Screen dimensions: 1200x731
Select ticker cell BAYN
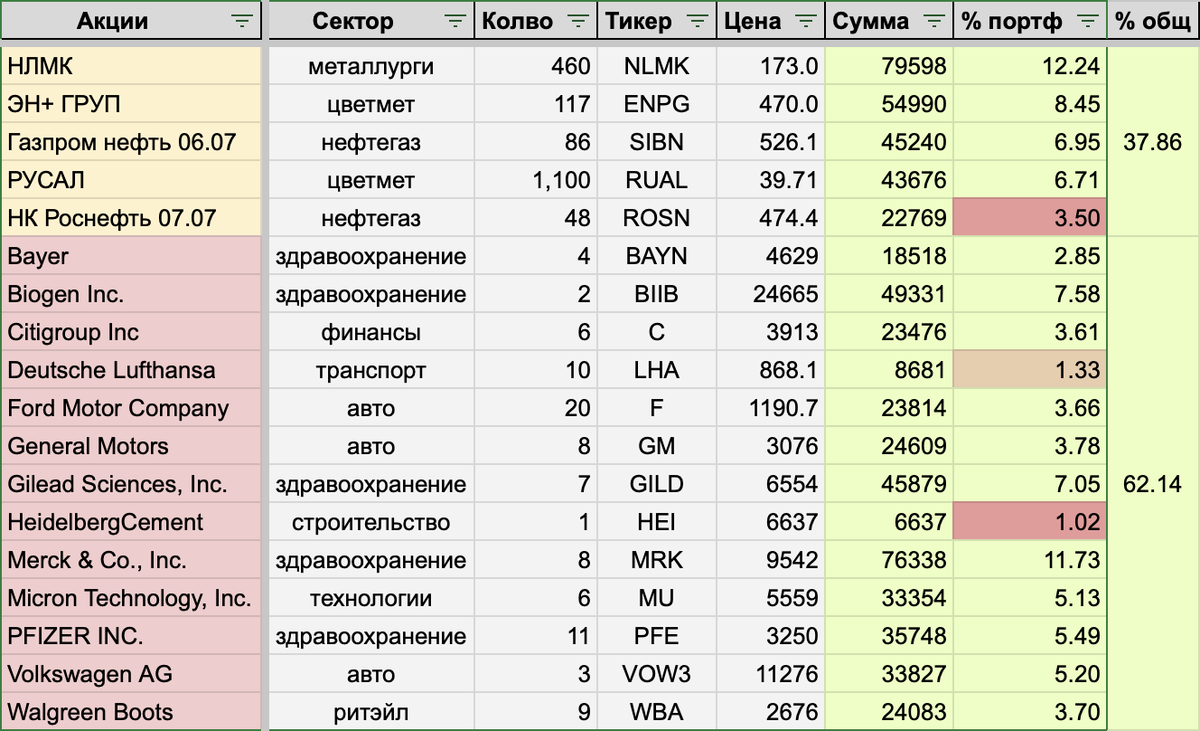[x=656, y=257]
